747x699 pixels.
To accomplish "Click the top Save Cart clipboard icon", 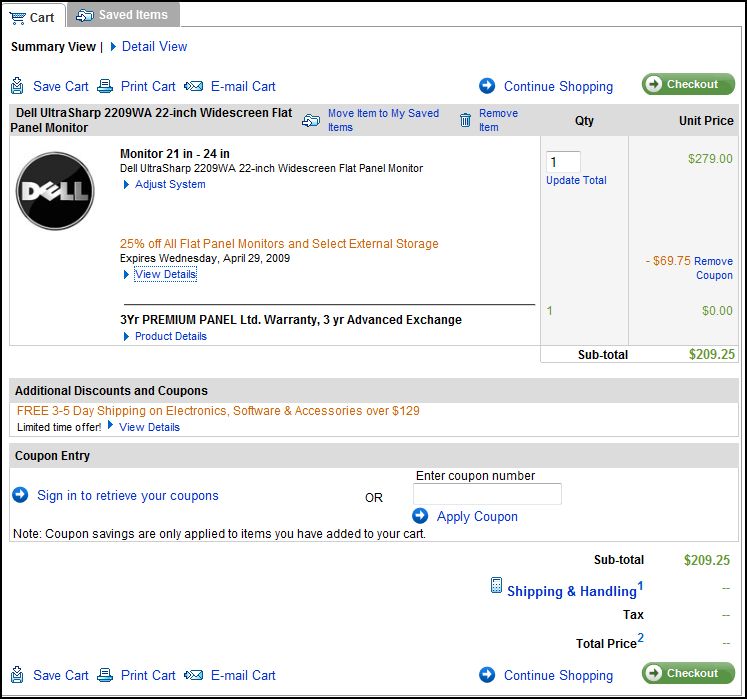I will coord(17,86).
